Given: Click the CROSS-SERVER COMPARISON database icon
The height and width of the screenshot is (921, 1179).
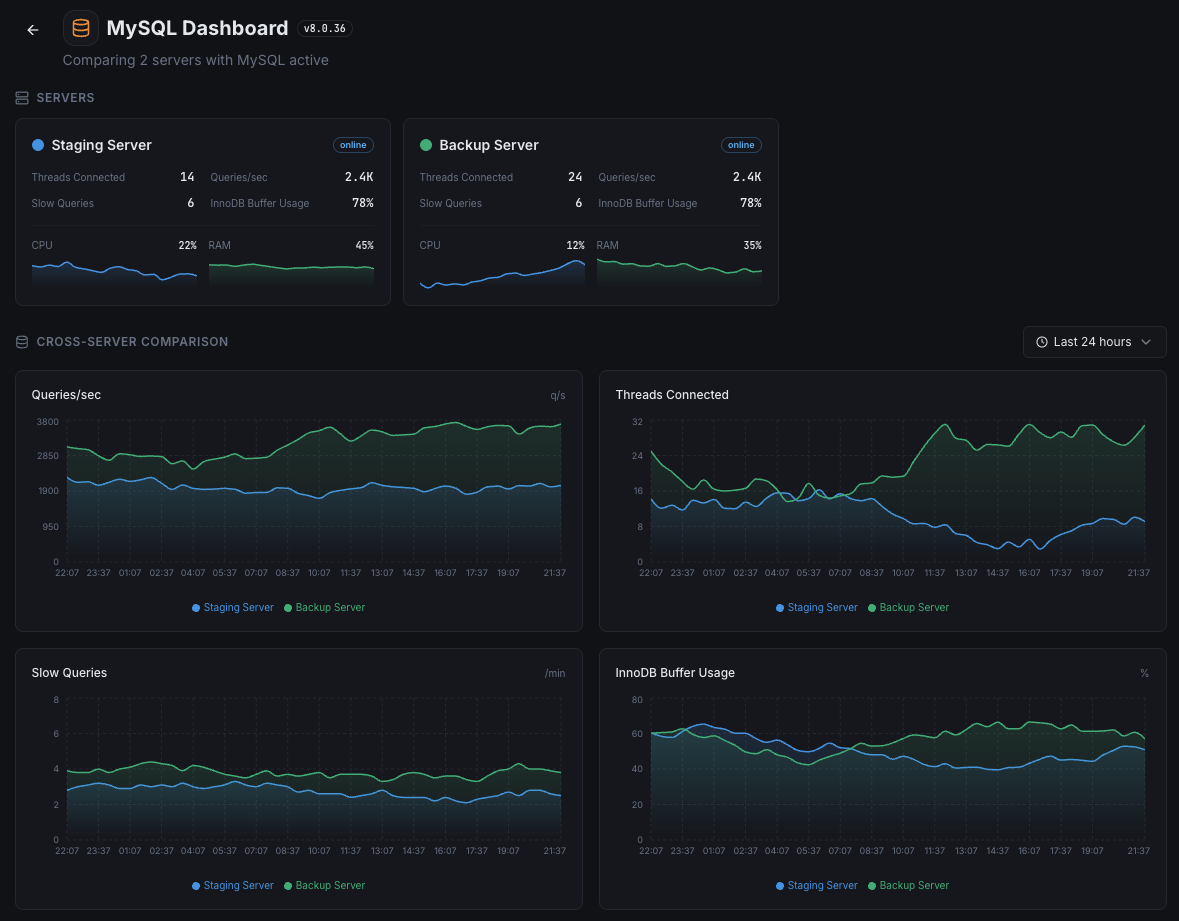Looking at the screenshot, I should click(x=21, y=341).
